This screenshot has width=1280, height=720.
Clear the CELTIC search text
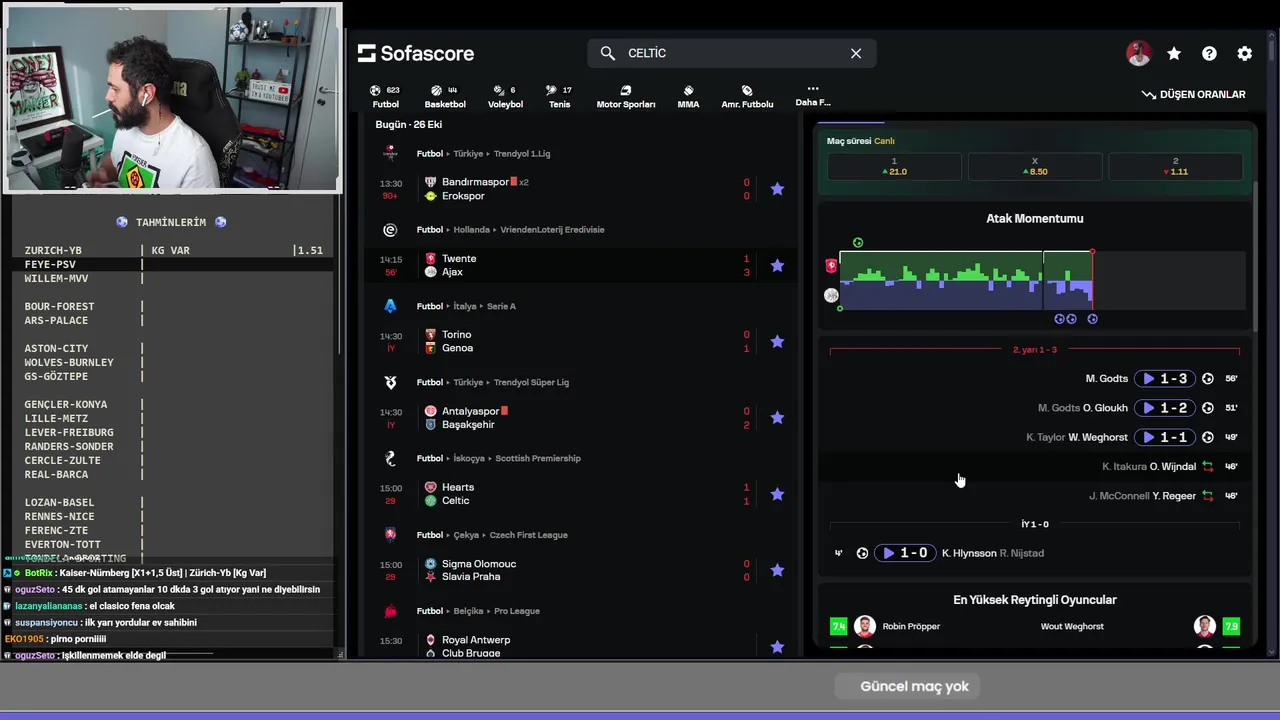[856, 53]
